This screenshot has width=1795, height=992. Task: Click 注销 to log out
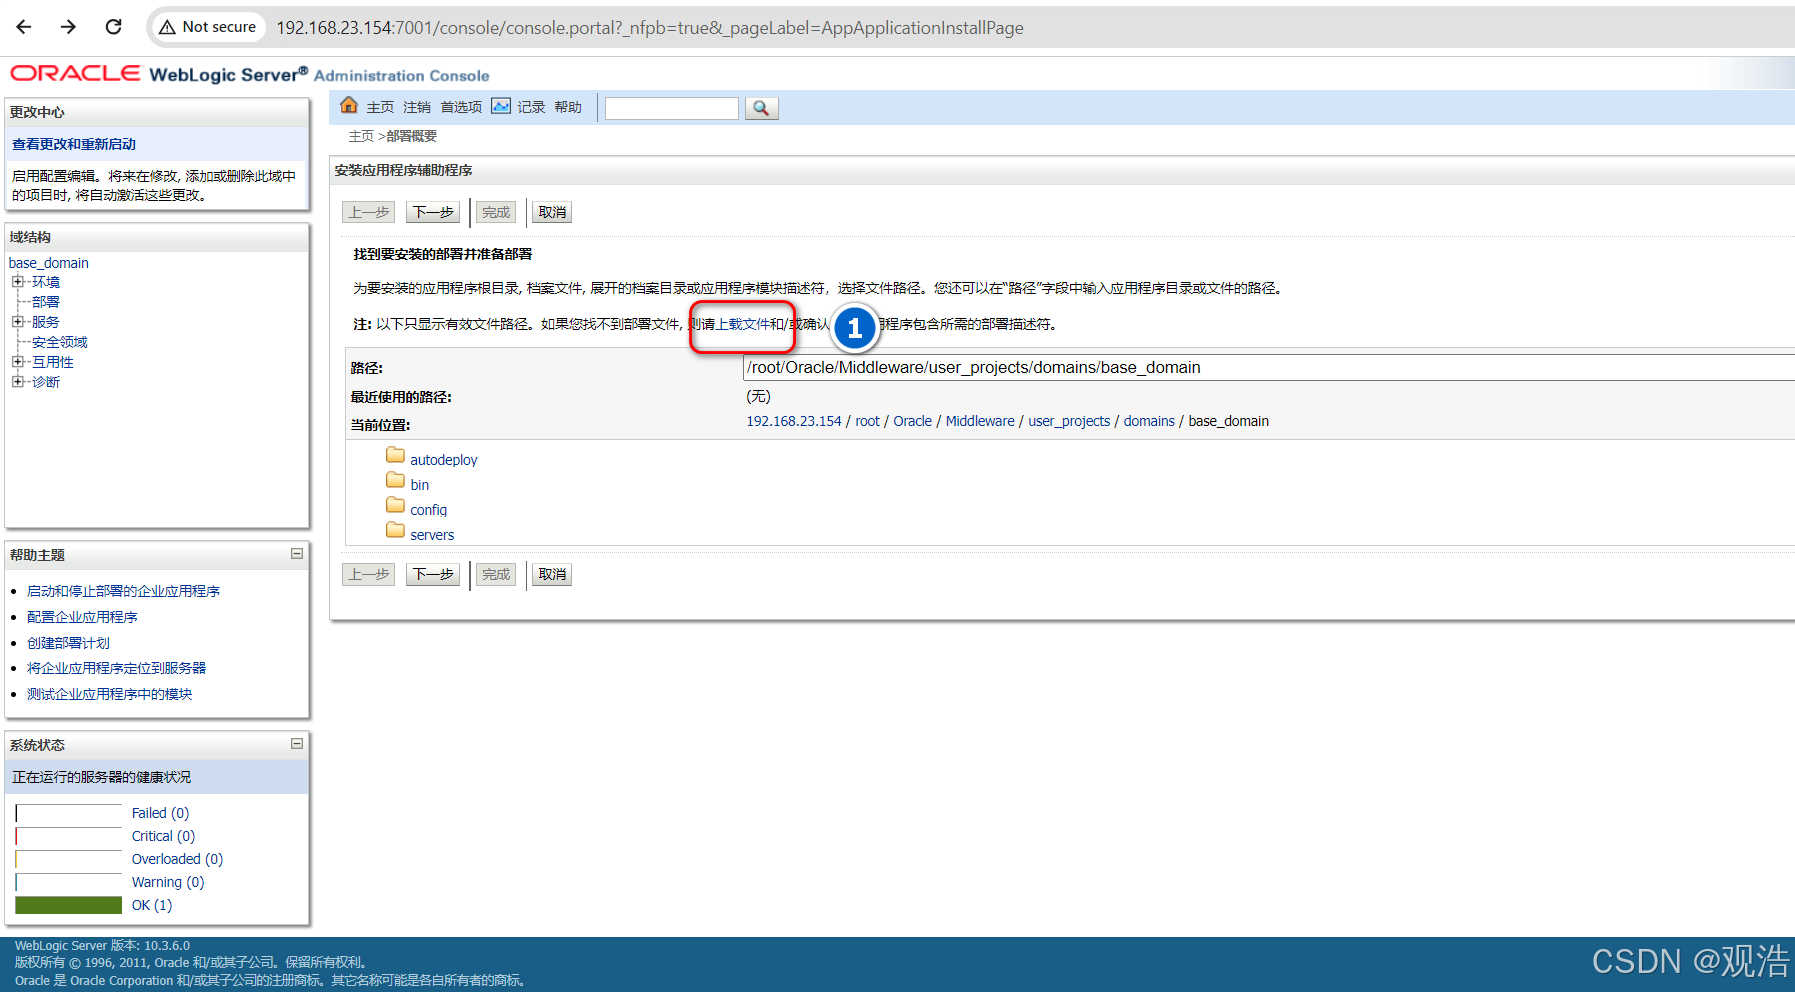[417, 107]
